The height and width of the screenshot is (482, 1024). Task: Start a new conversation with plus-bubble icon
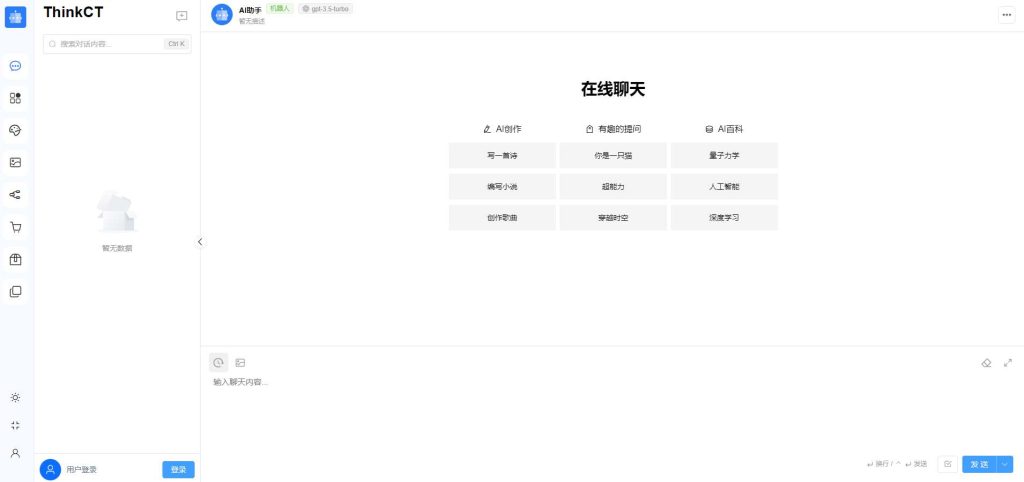(182, 16)
